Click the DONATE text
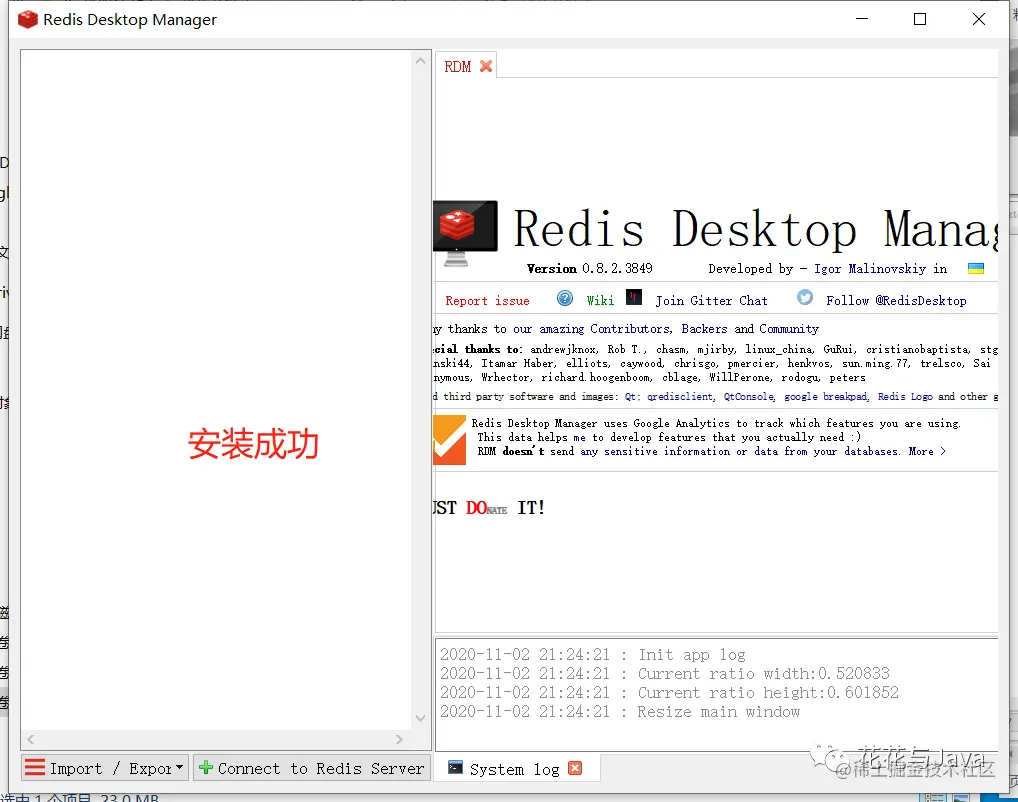 (486, 508)
